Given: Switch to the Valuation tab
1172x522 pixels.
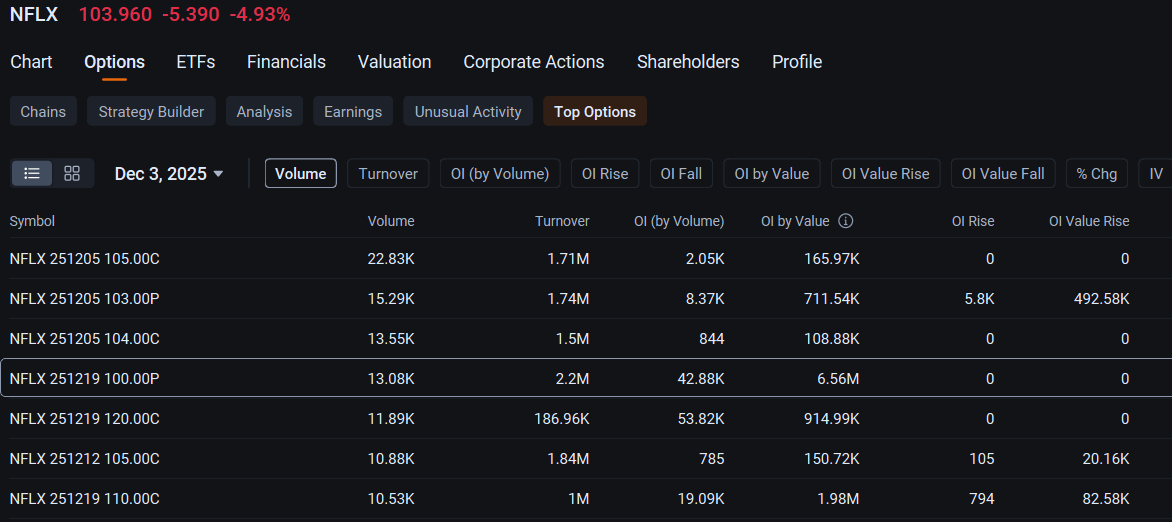Looking at the screenshot, I should coord(395,62).
